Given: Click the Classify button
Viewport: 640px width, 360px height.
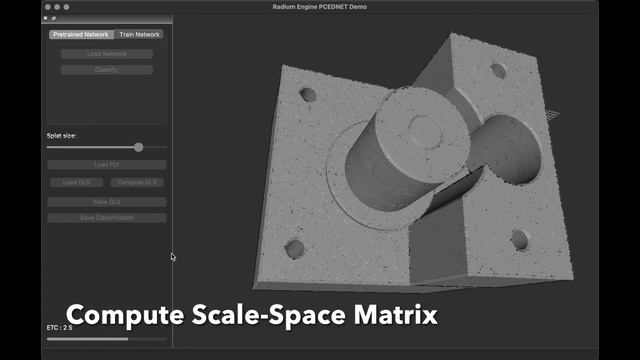Looking at the screenshot, I should click(107, 70).
